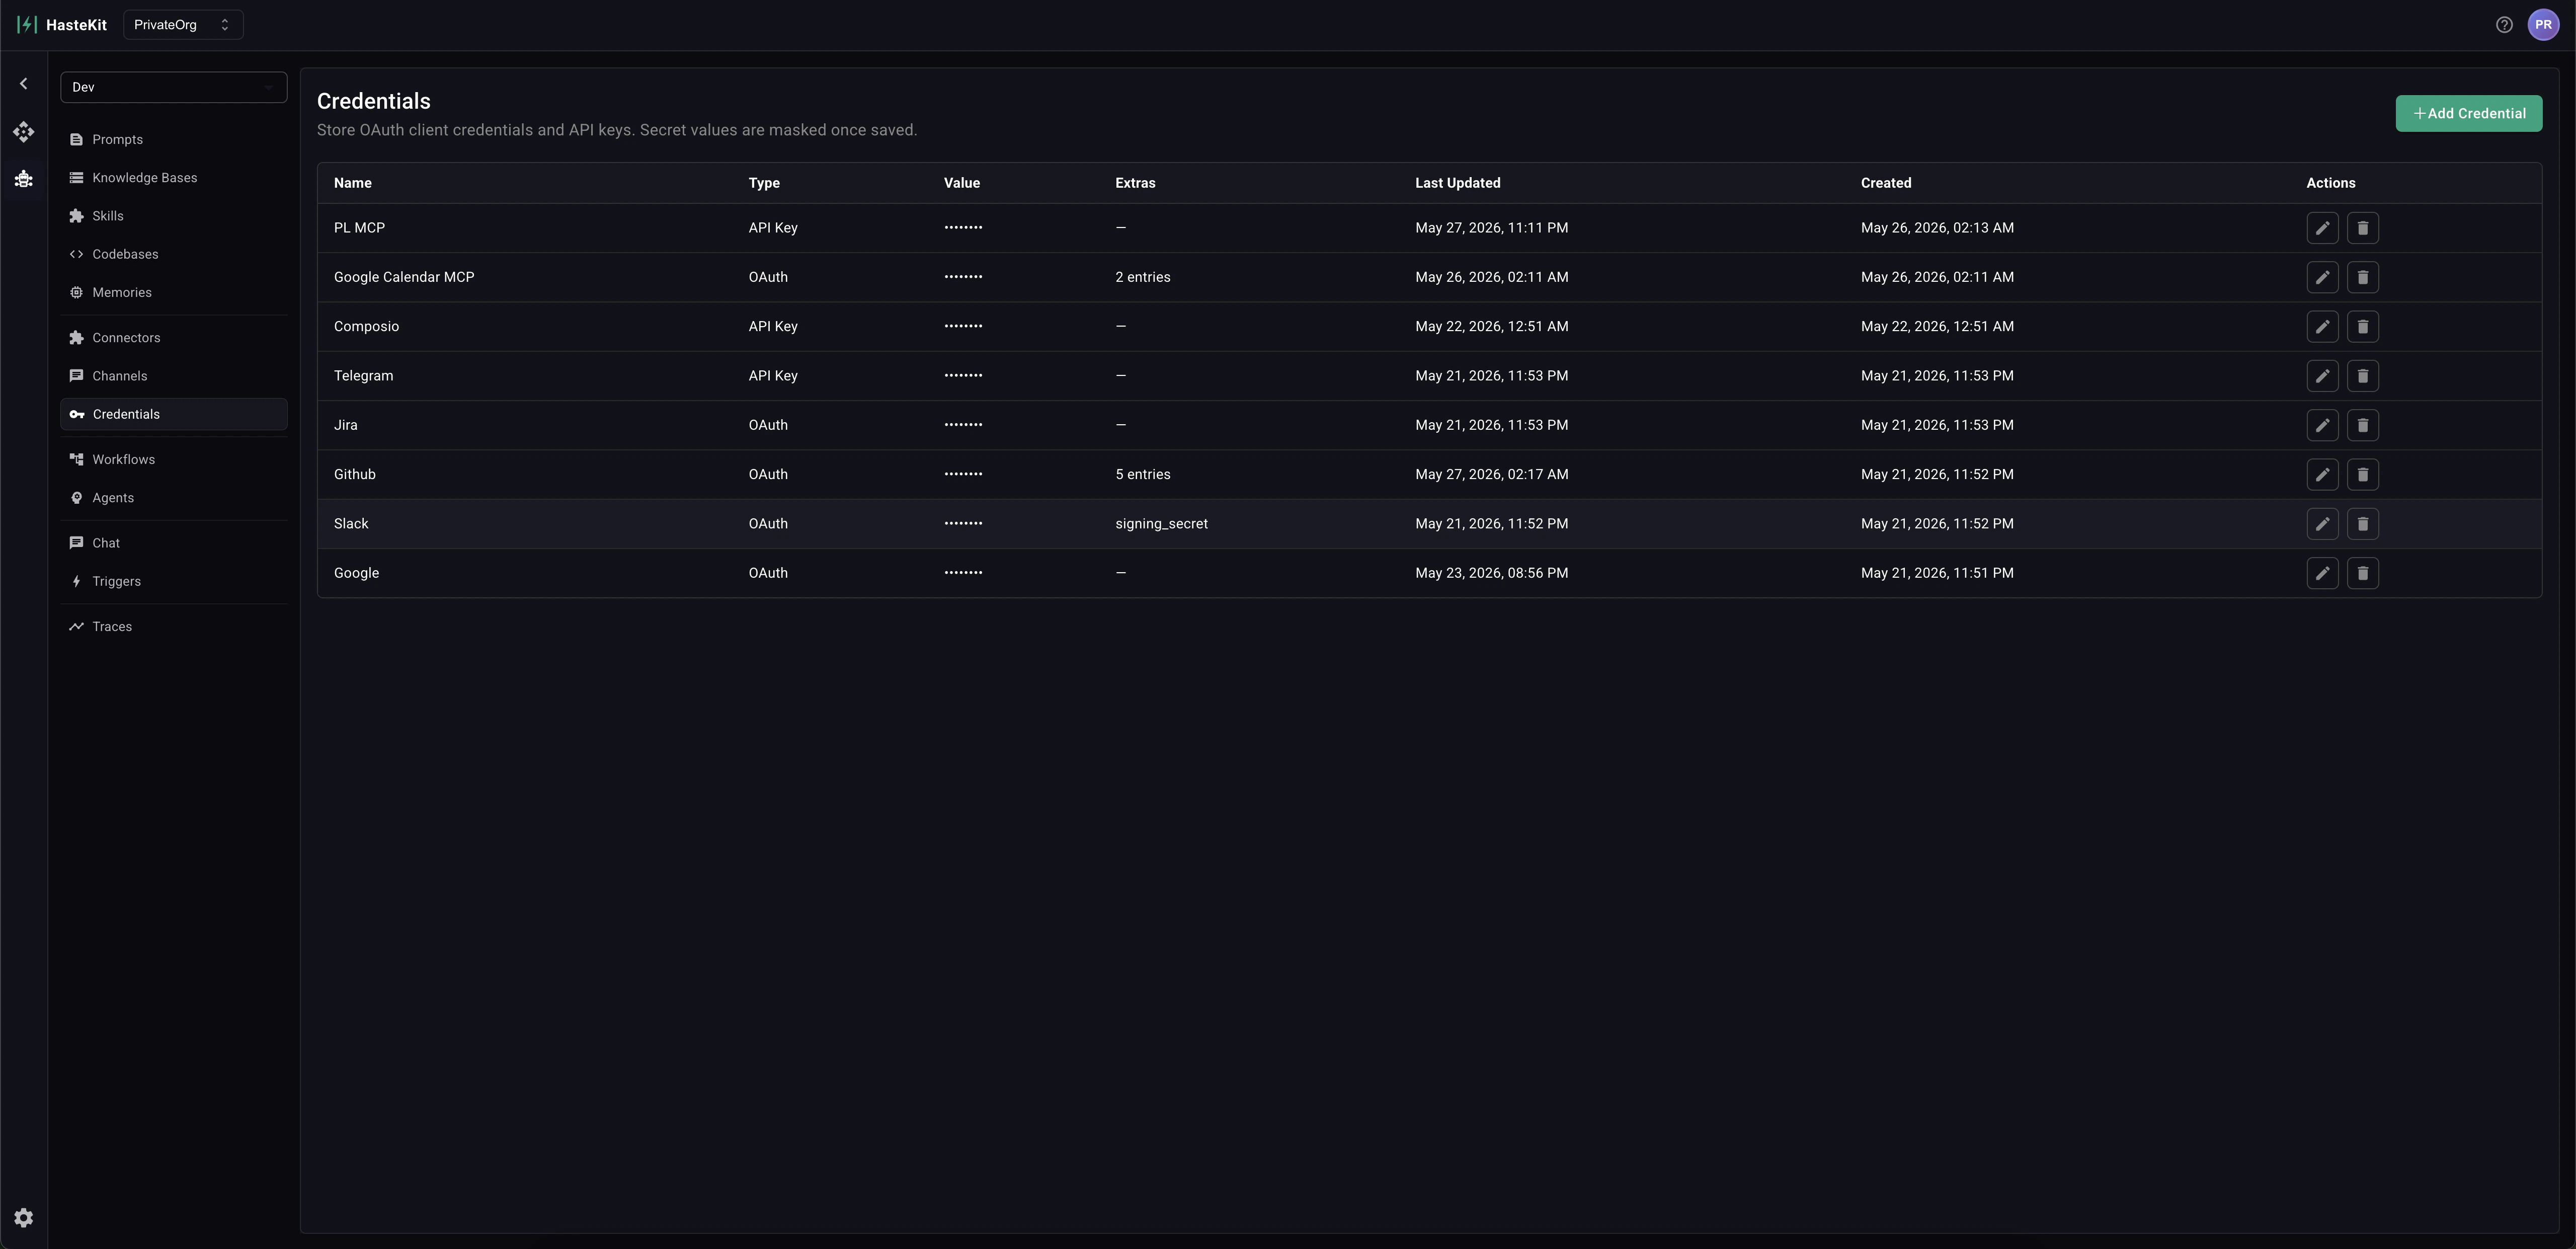Go to Agents page

coord(174,498)
